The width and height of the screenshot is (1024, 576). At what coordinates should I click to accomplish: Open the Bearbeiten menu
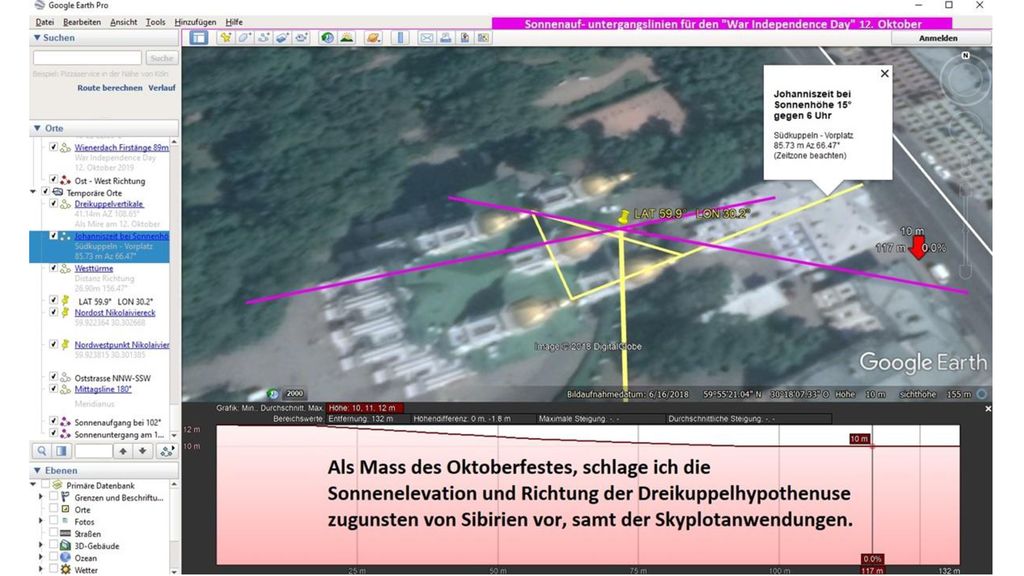pos(82,22)
